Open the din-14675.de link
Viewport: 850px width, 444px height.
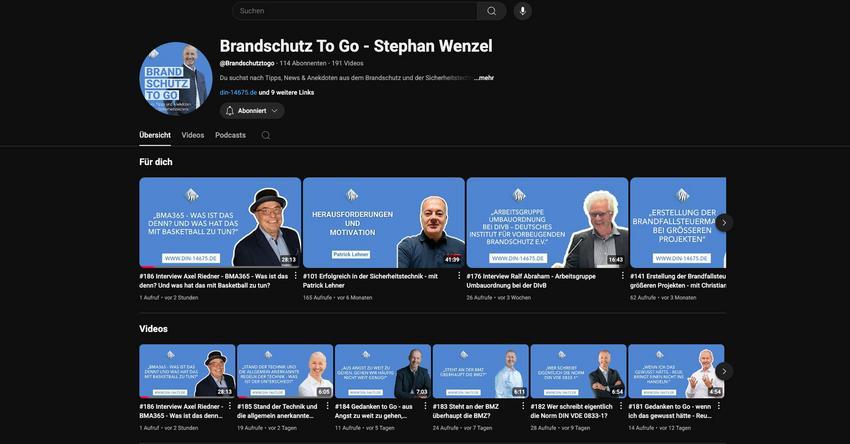coord(238,93)
